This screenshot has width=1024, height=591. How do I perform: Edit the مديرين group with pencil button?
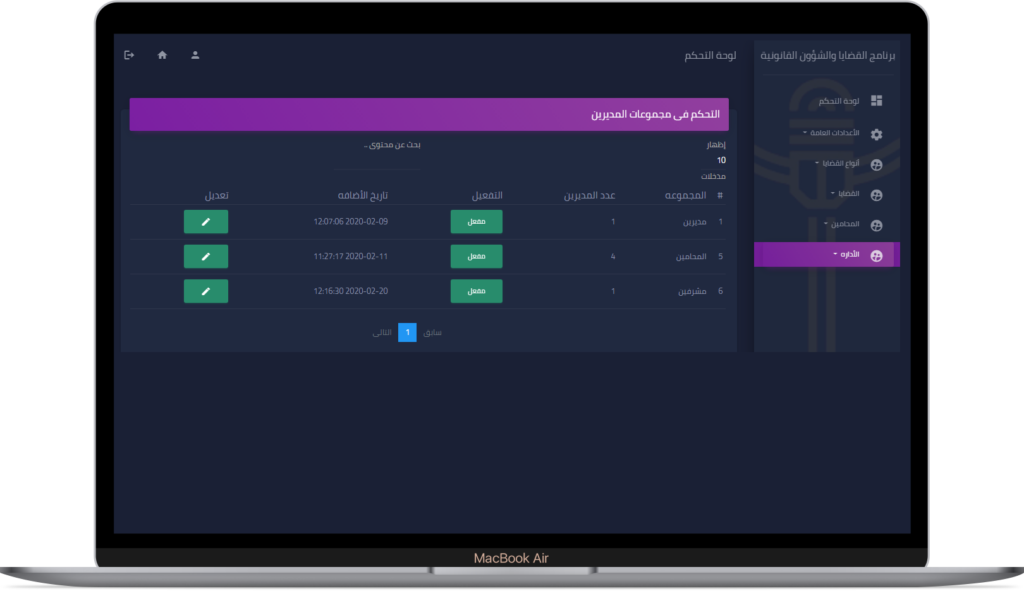point(206,222)
